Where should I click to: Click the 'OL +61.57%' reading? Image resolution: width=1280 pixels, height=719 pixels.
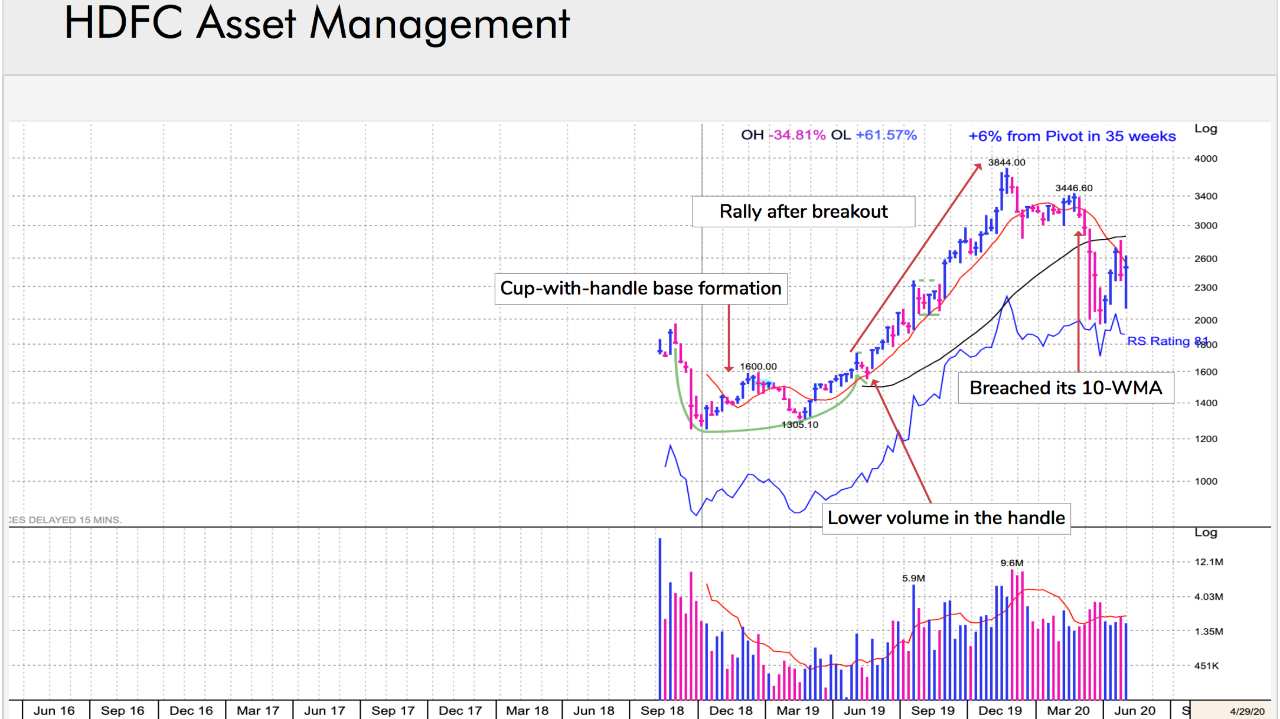pos(874,135)
